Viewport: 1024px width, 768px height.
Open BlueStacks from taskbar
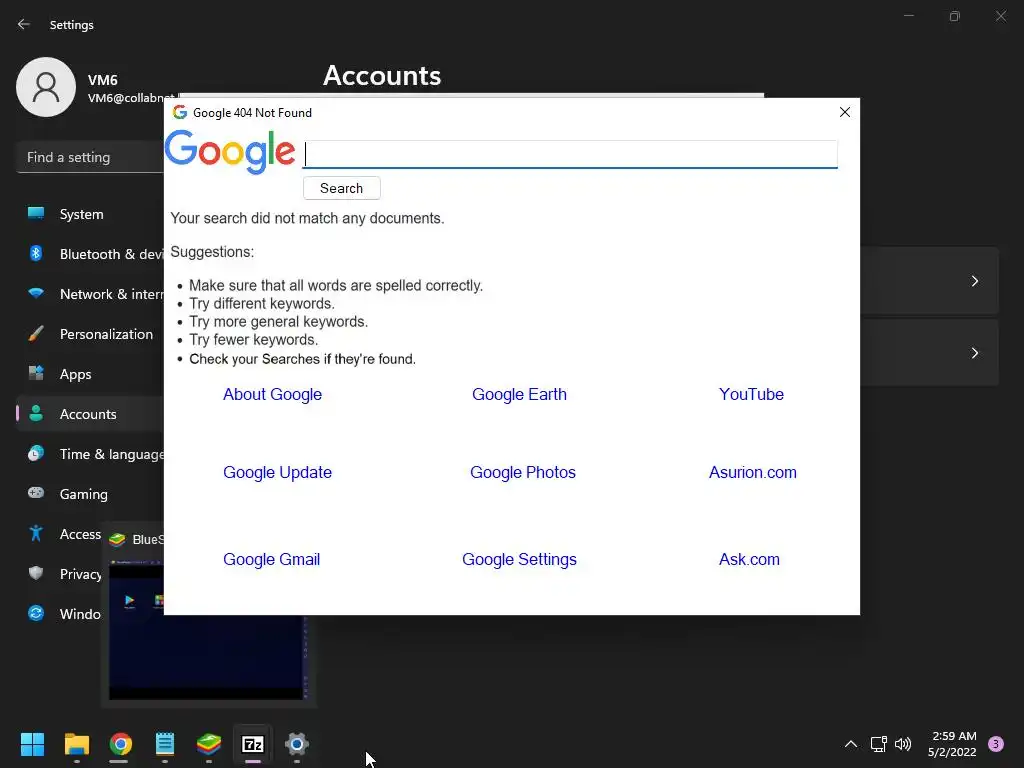(209, 744)
